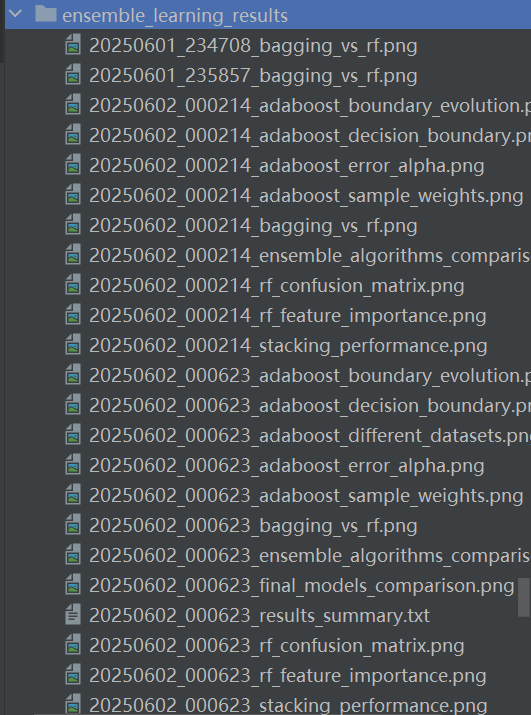Click icon of 20250602_000214_adaboost_decision_boundary file
Image resolution: width=531 pixels, height=715 pixels.
(73, 135)
